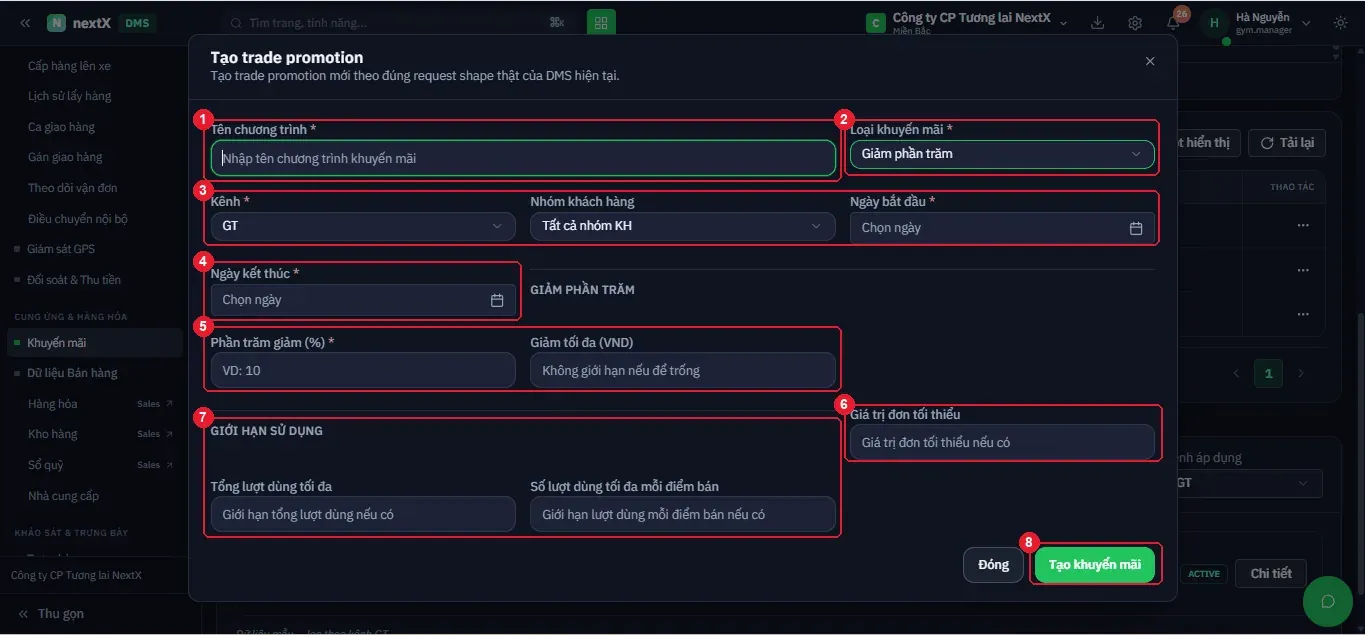Expand the Loại khuyến mãi dropdown

pos(1002,154)
